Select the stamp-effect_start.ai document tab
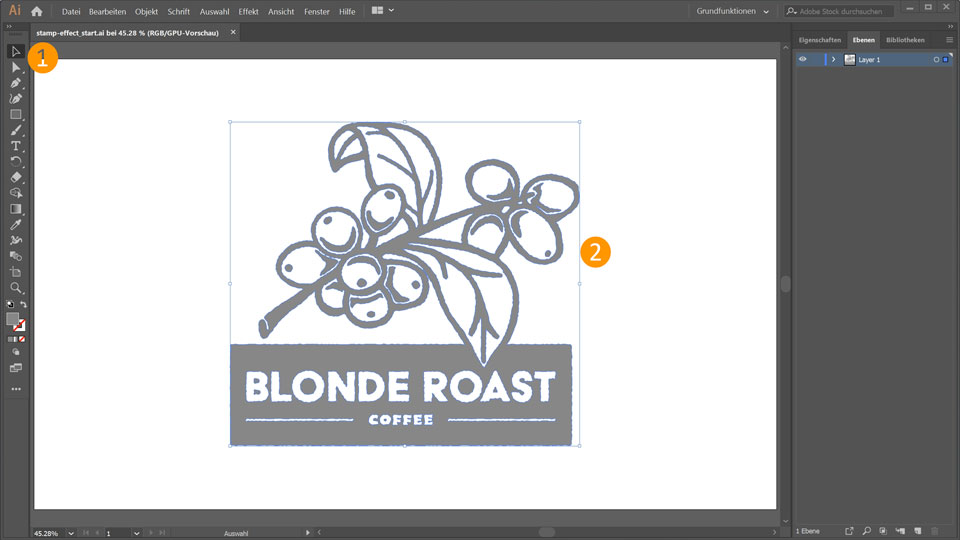The image size is (960, 540). click(x=127, y=33)
